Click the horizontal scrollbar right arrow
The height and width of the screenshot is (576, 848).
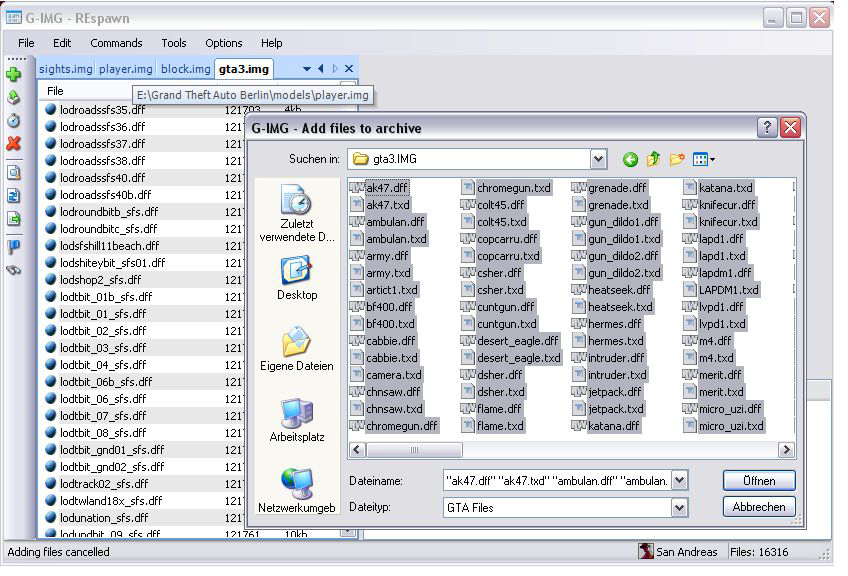coord(786,449)
